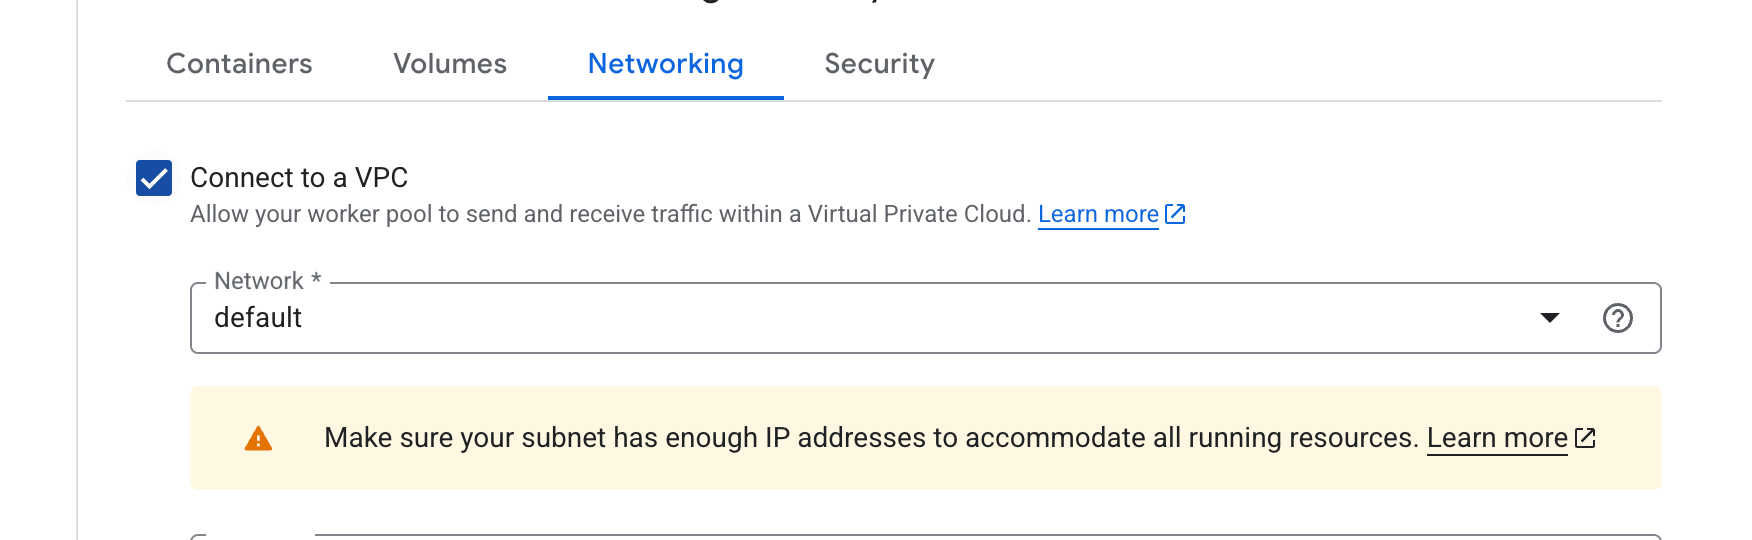This screenshot has height=540, width=1752.
Task: Switch to the Volumes tab
Action: coord(450,64)
